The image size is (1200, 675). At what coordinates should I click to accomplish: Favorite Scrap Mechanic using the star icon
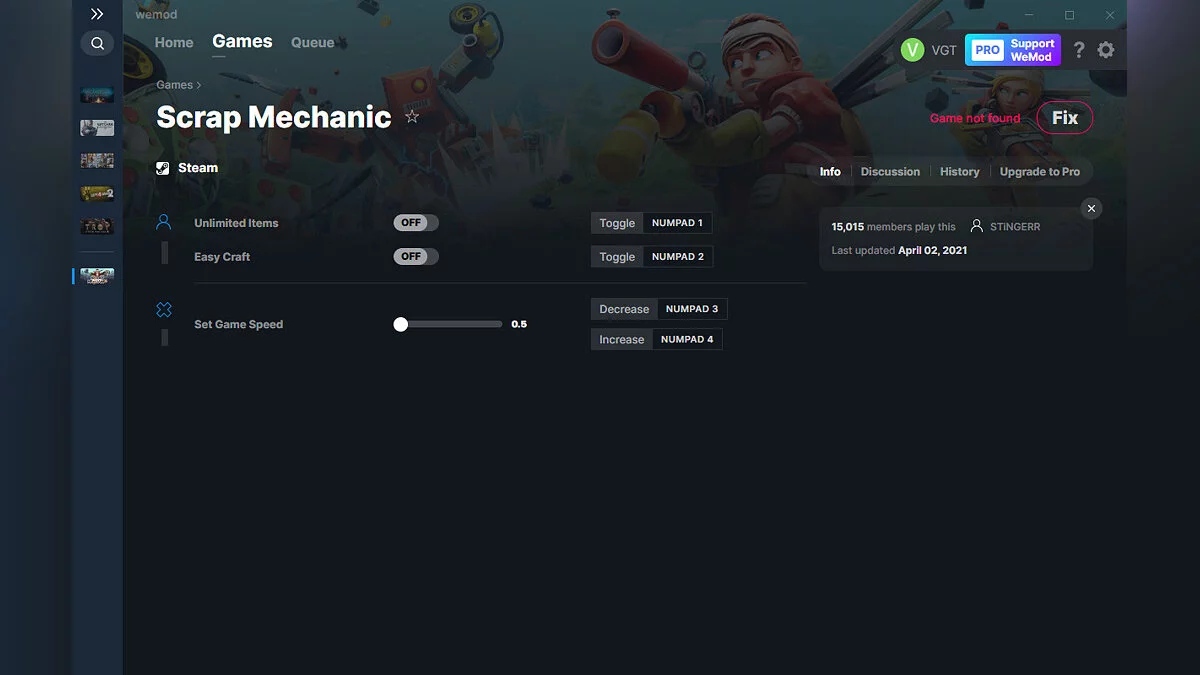tap(412, 116)
